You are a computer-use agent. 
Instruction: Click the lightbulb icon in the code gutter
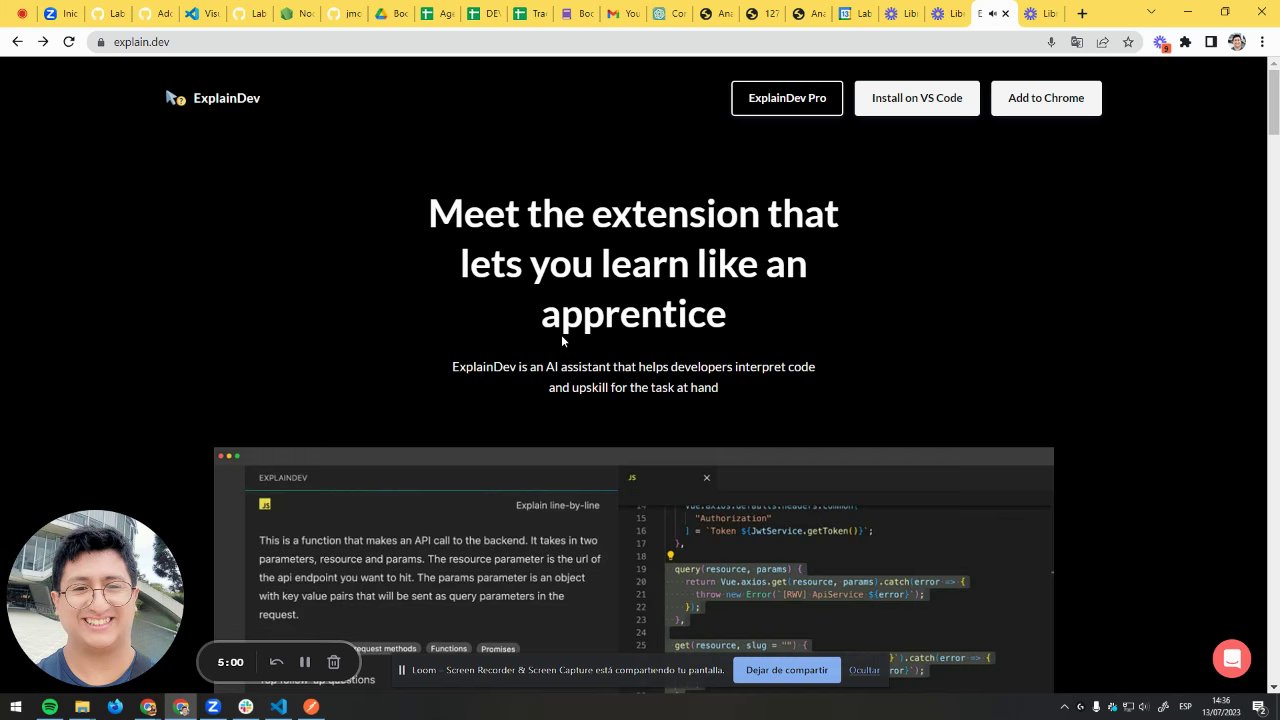[x=670, y=555]
